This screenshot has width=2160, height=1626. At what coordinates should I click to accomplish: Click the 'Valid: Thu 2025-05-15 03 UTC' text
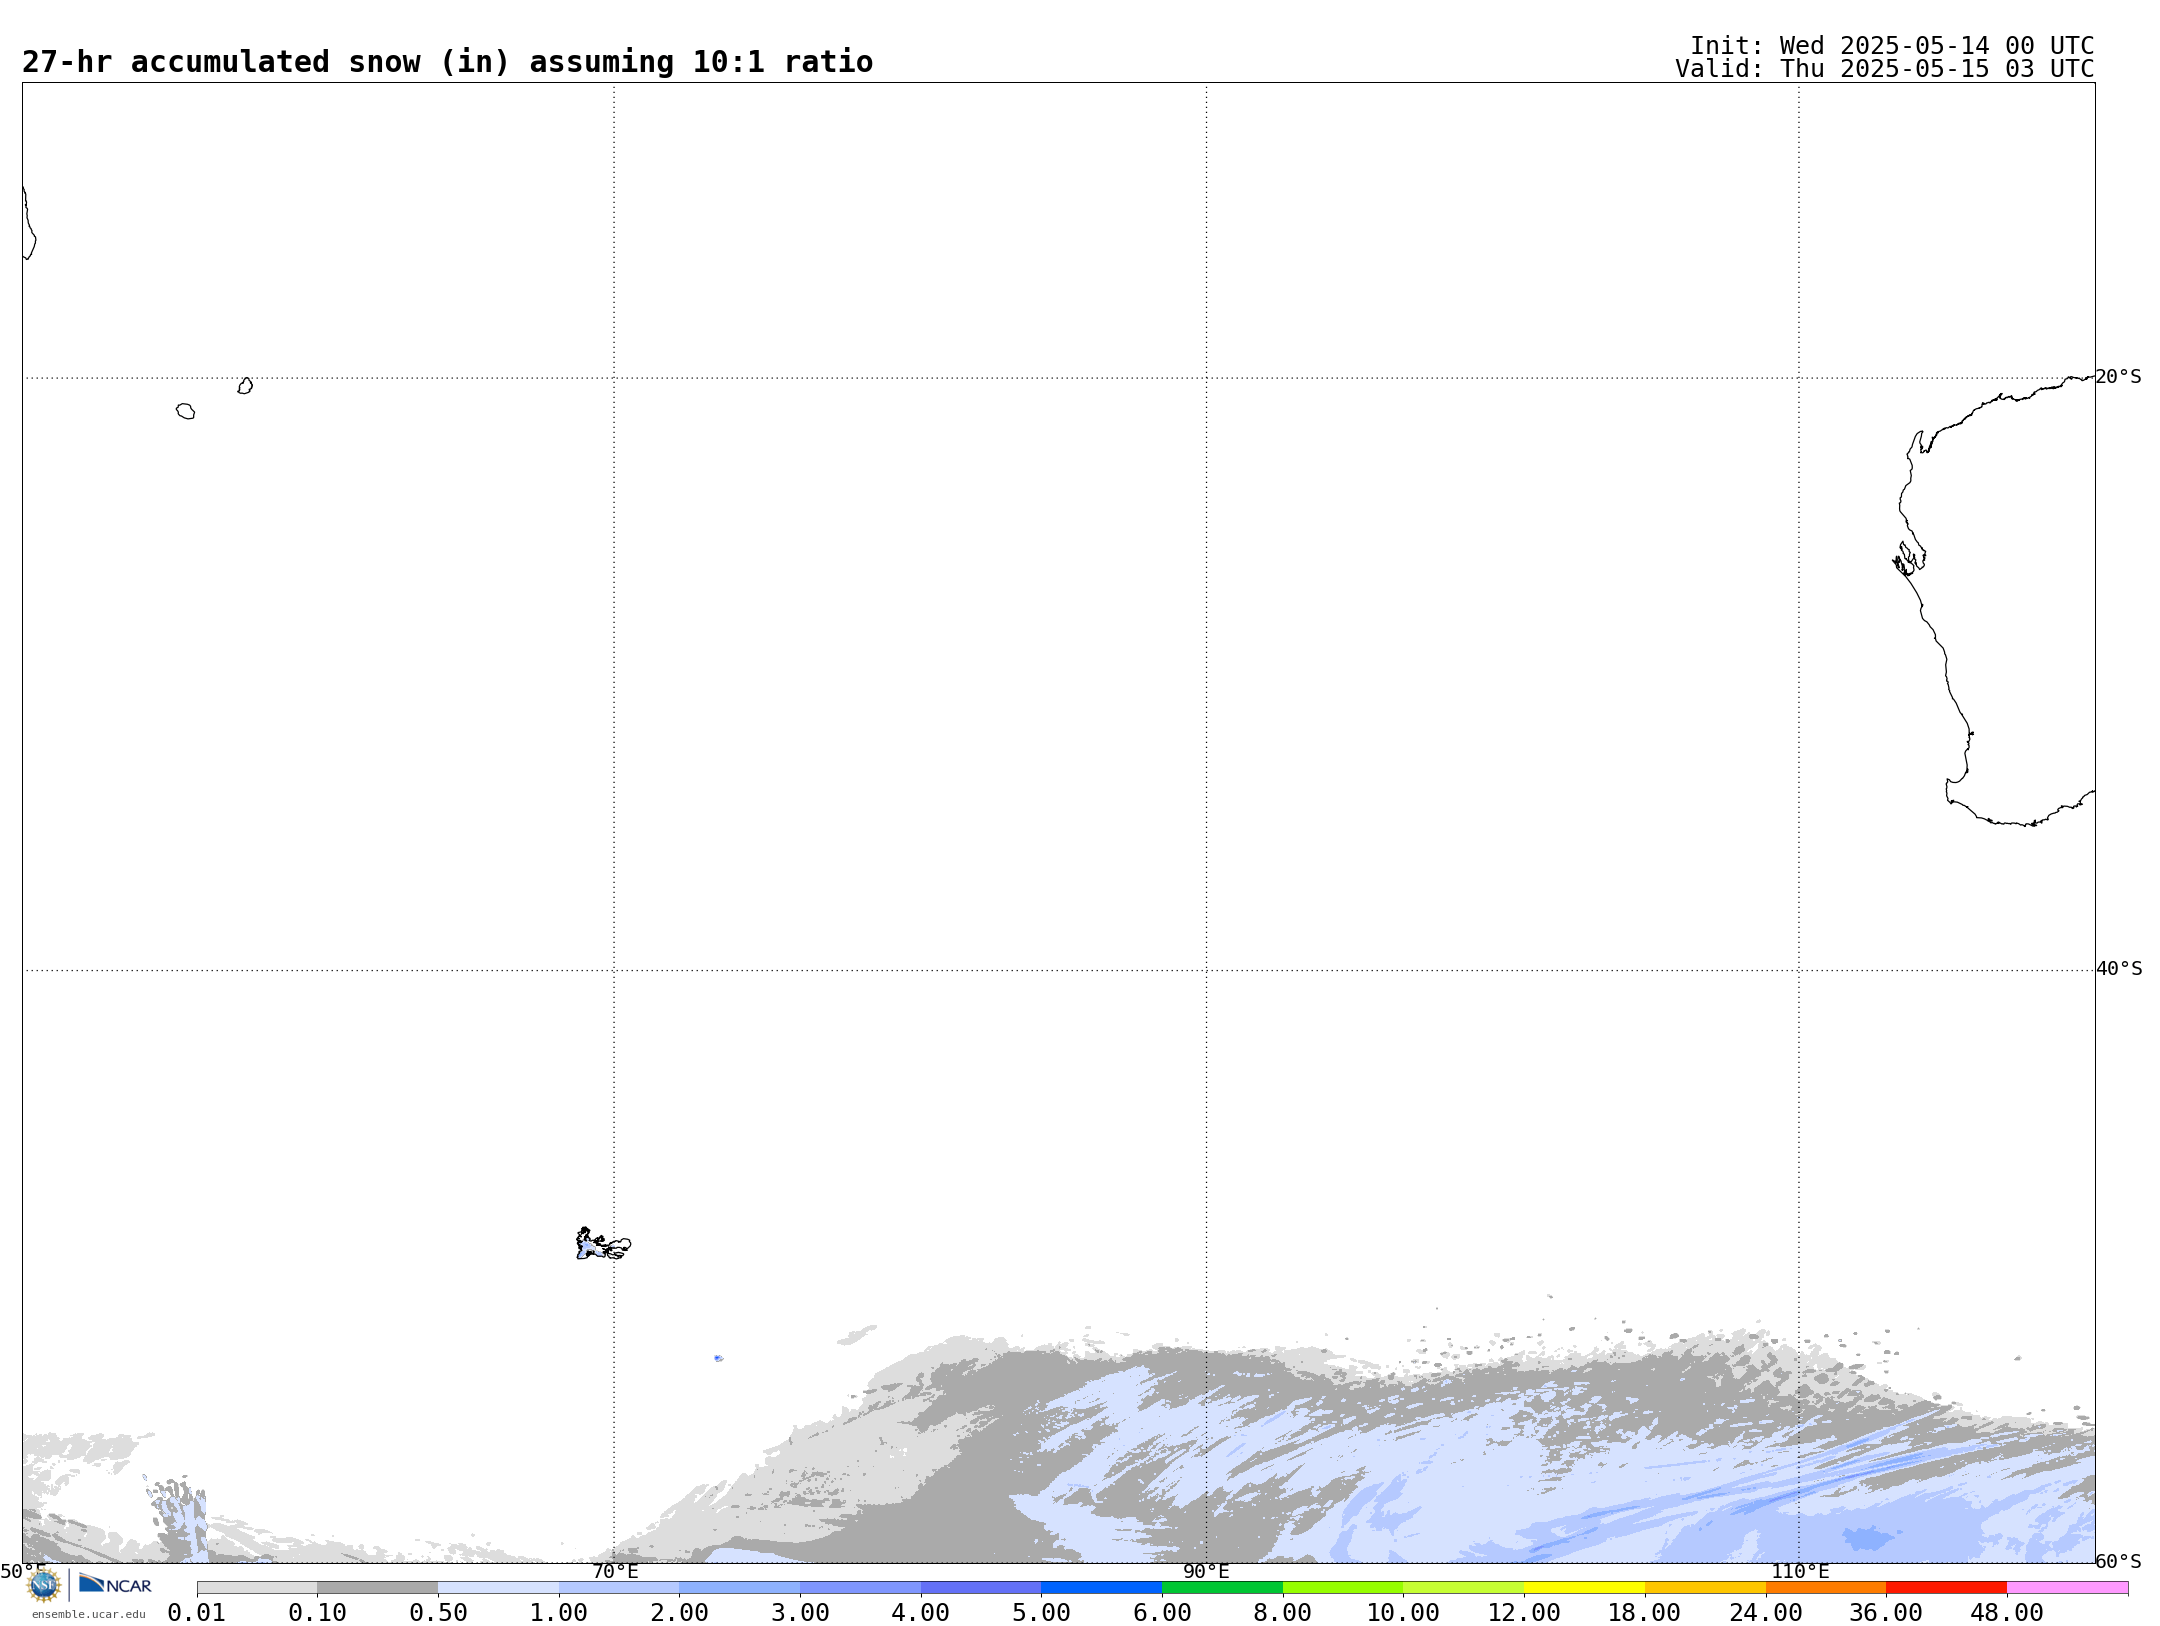1885,69
